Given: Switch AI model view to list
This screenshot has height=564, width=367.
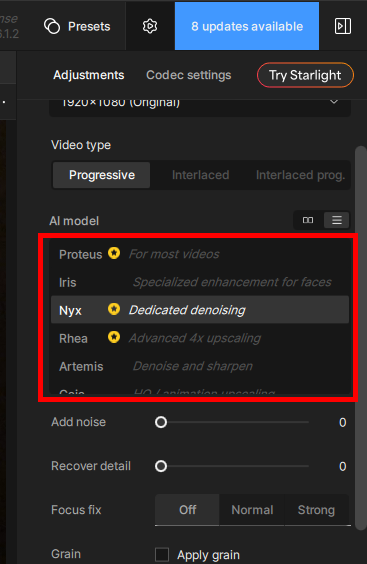Looking at the screenshot, I should 337,220.
